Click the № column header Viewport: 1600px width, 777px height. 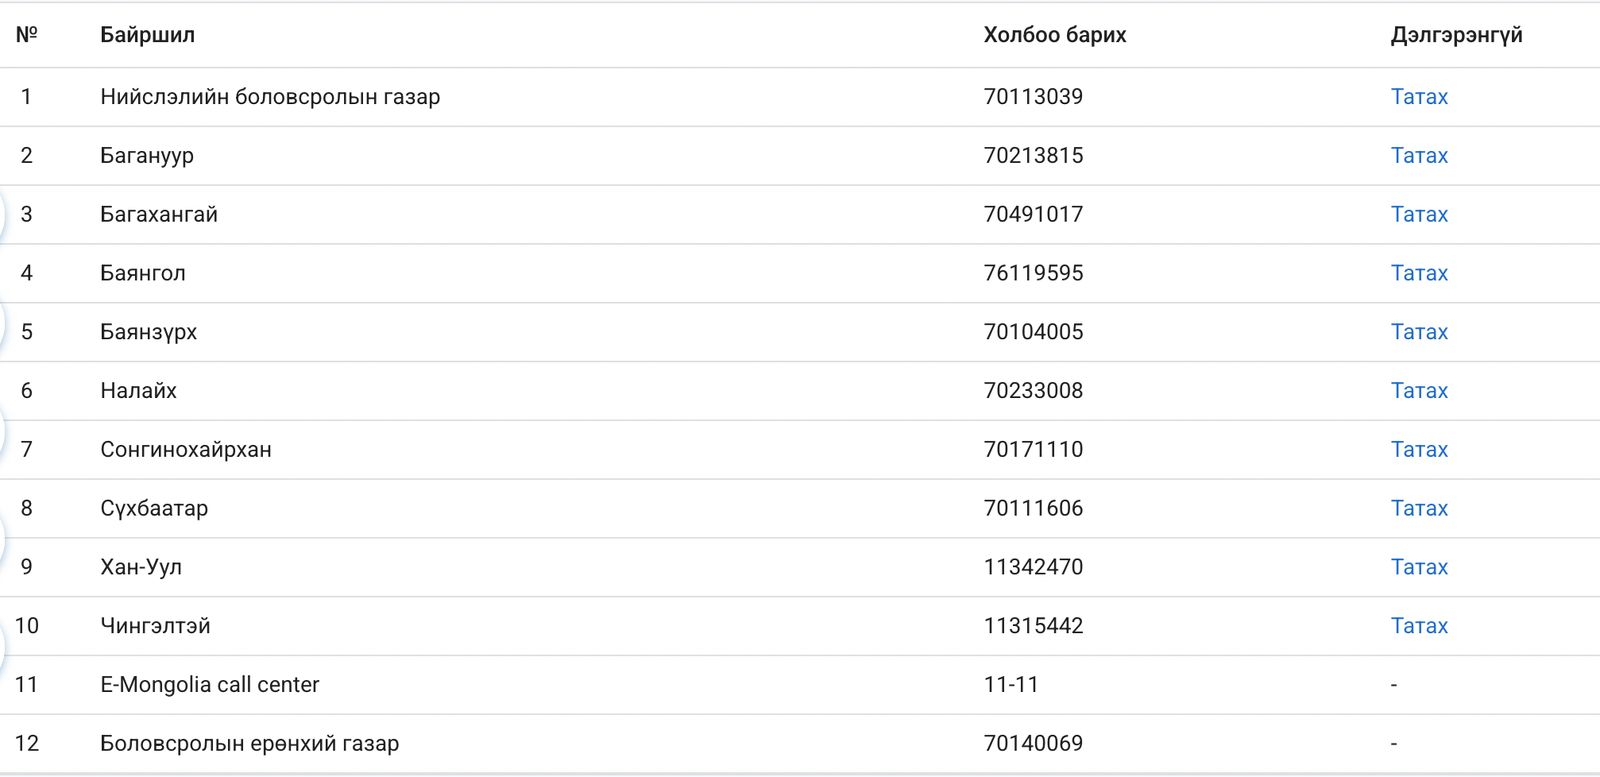(27, 35)
